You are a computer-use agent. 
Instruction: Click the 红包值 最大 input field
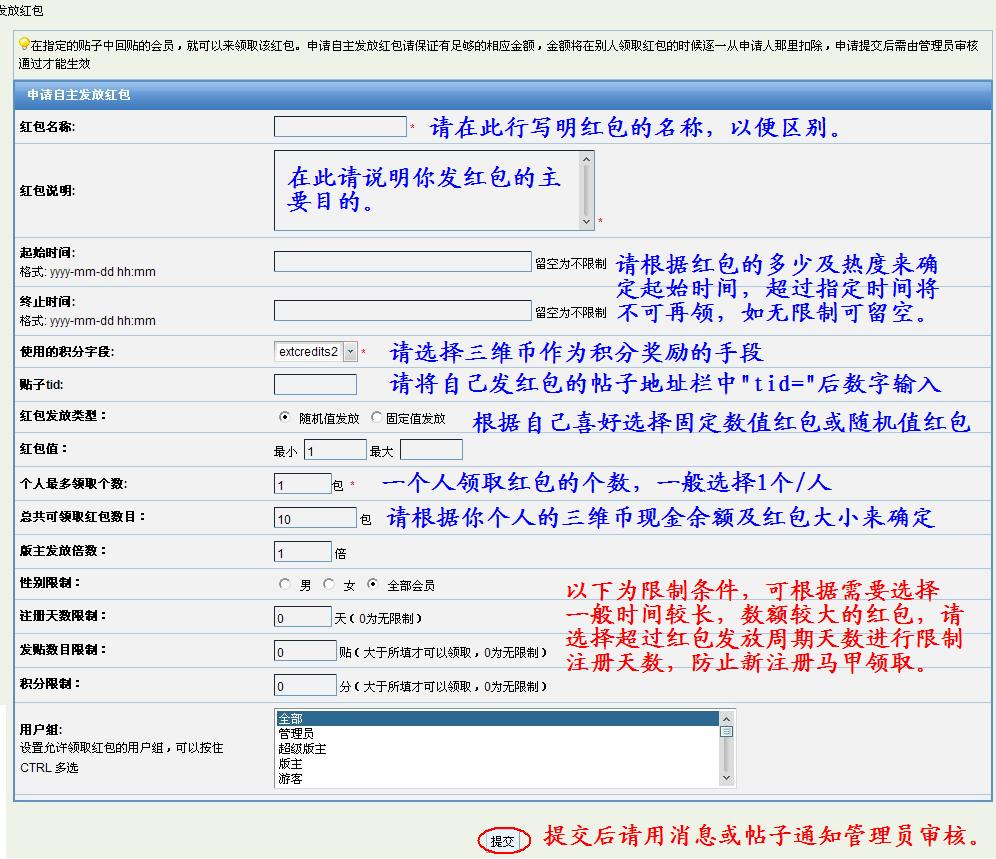tap(431, 450)
